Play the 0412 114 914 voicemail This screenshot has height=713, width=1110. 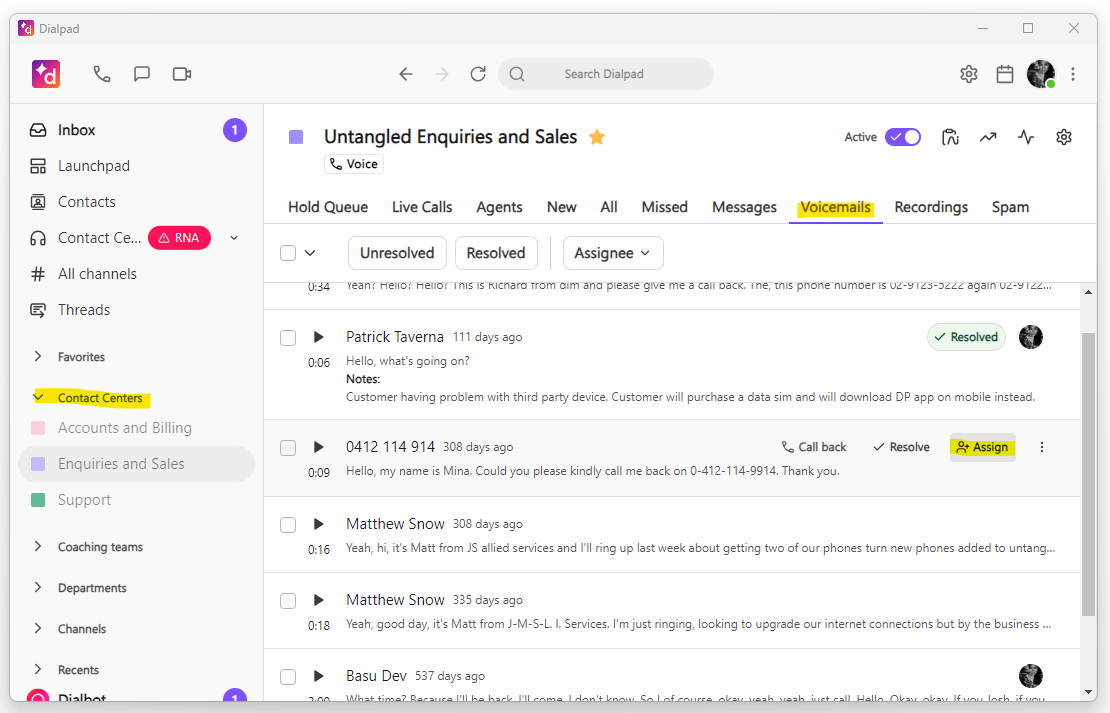click(x=319, y=447)
